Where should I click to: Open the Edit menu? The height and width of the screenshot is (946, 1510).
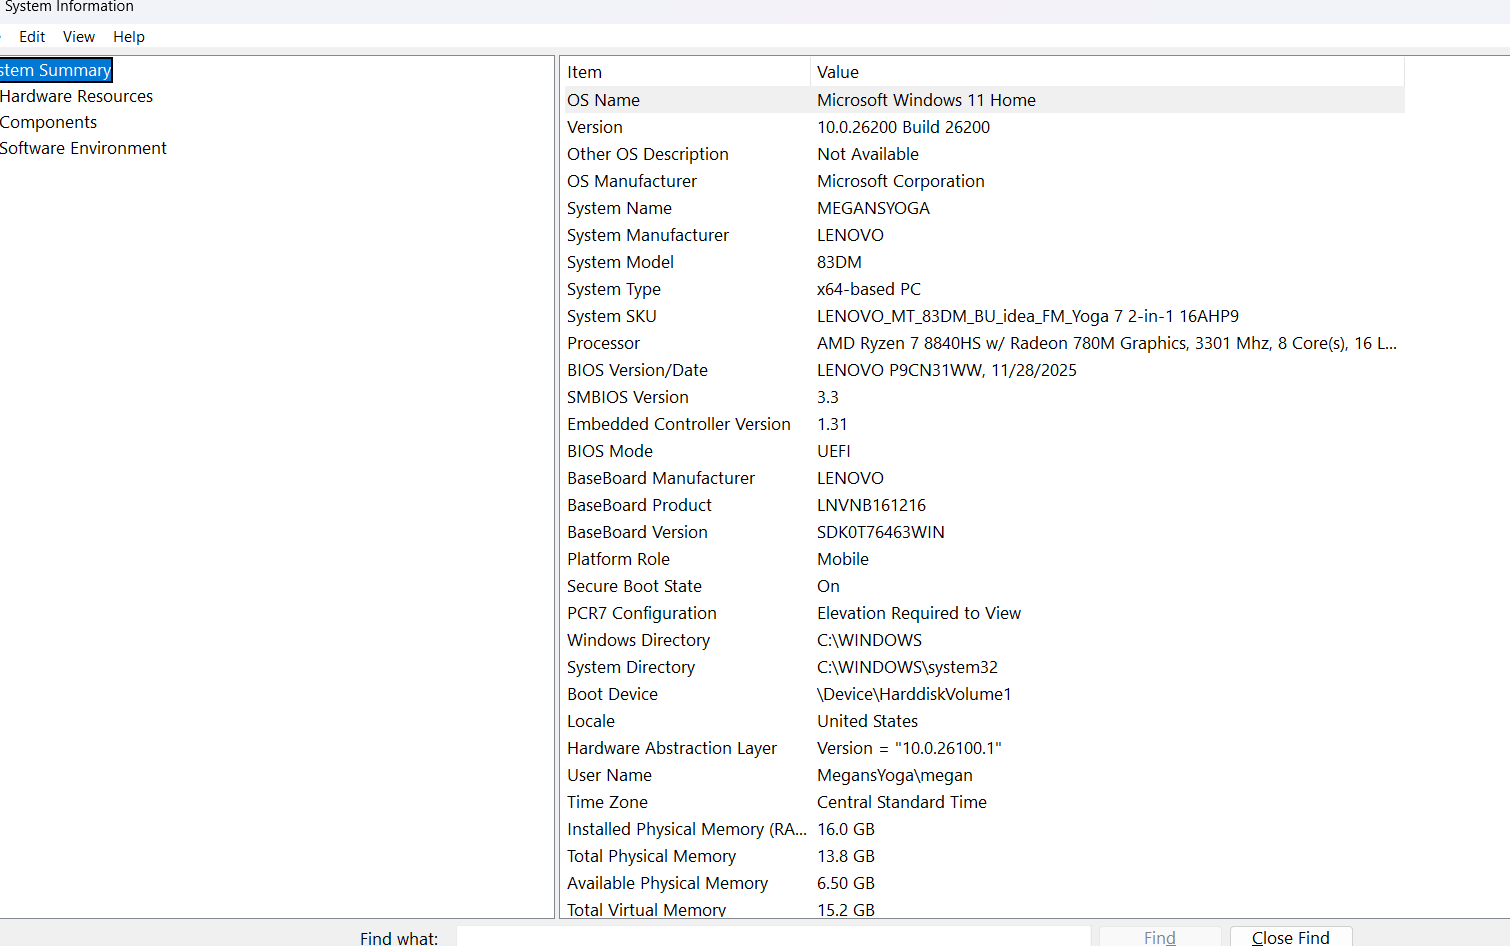(x=32, y=37)
